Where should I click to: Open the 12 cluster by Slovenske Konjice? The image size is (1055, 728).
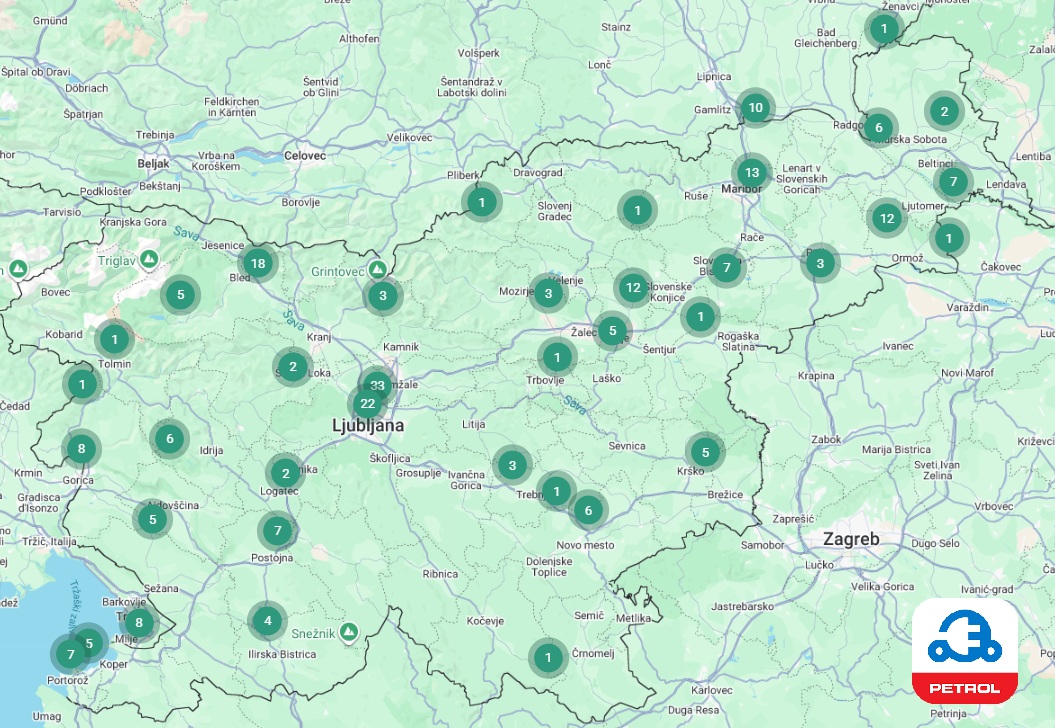coord(633,288)
